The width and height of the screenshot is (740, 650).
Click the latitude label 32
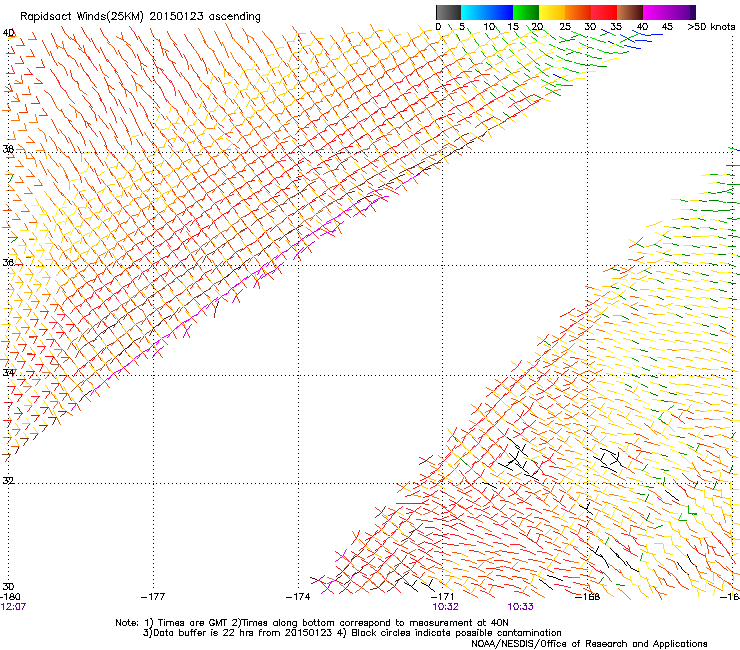[x=8, y=481]
